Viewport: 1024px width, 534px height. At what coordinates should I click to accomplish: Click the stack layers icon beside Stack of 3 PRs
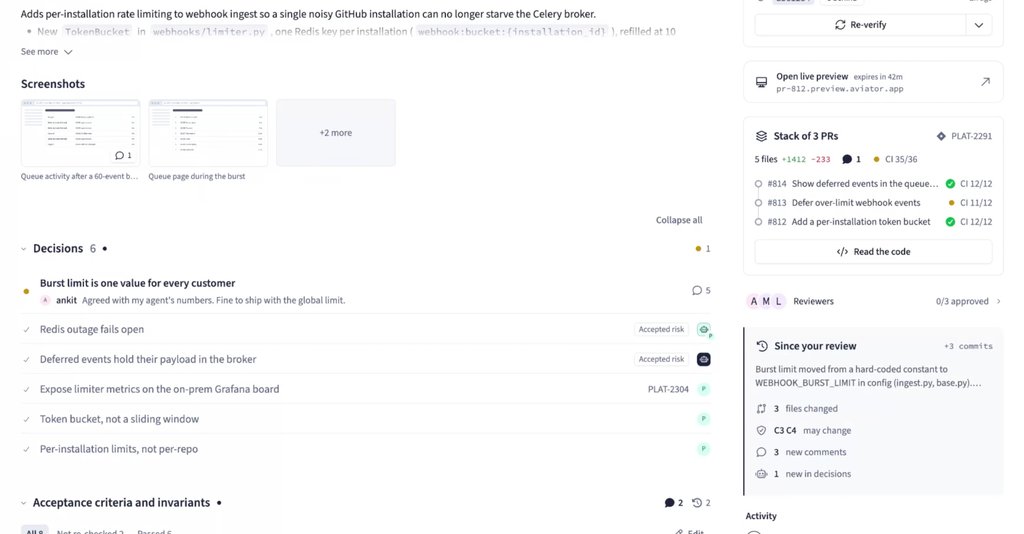tap(761, 136)
